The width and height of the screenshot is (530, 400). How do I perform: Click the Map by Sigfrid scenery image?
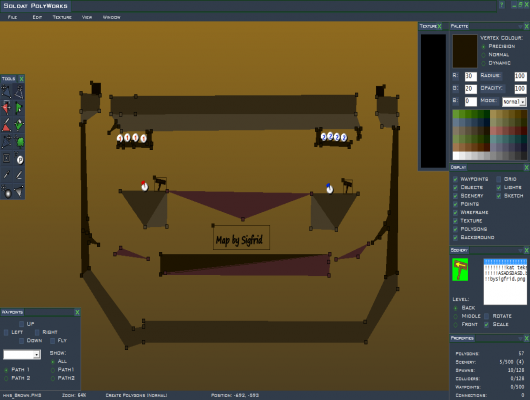click(241, 237)
